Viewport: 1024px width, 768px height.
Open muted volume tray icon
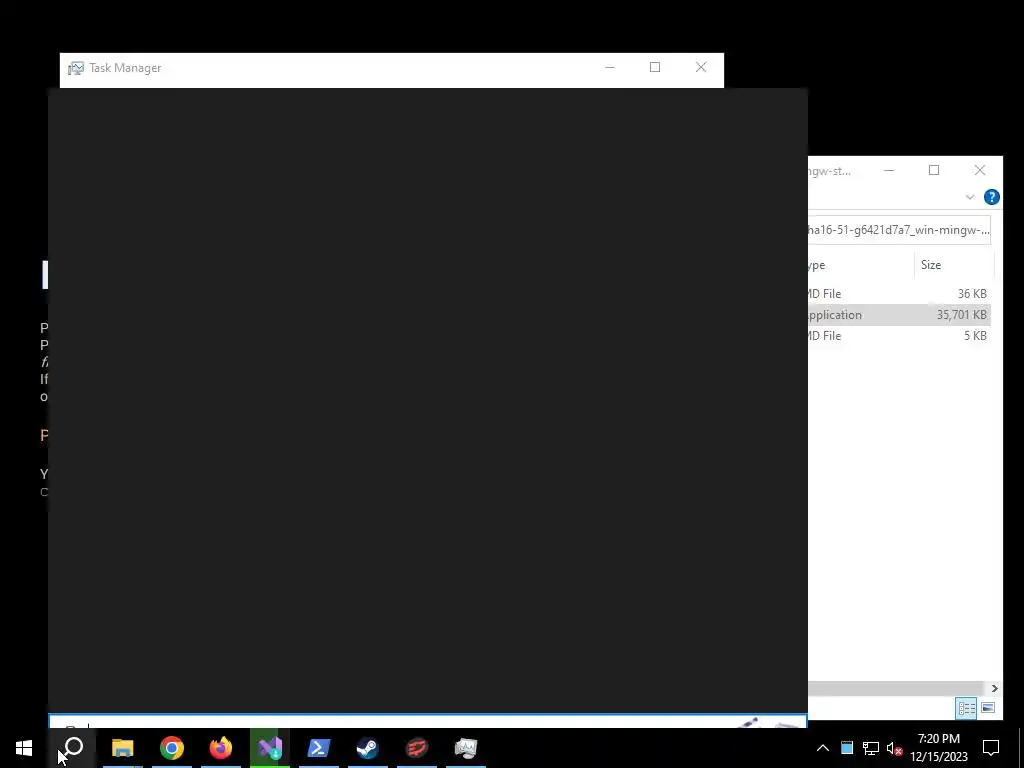click(895, 748)
